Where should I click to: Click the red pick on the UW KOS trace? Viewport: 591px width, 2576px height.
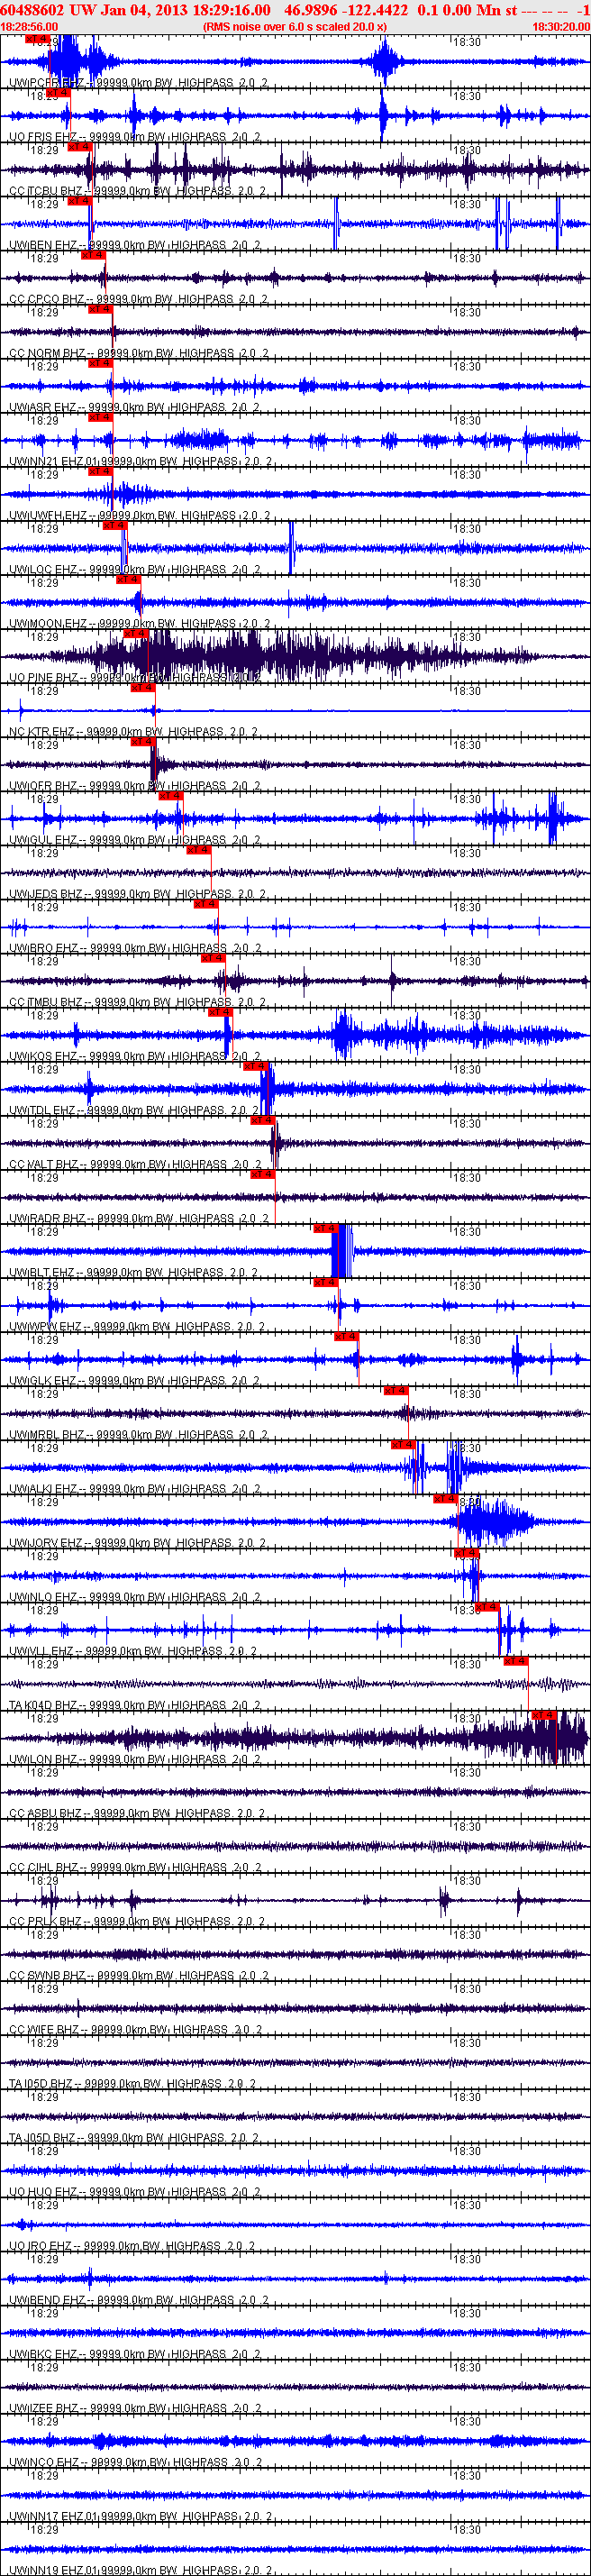coord(220,1012)
